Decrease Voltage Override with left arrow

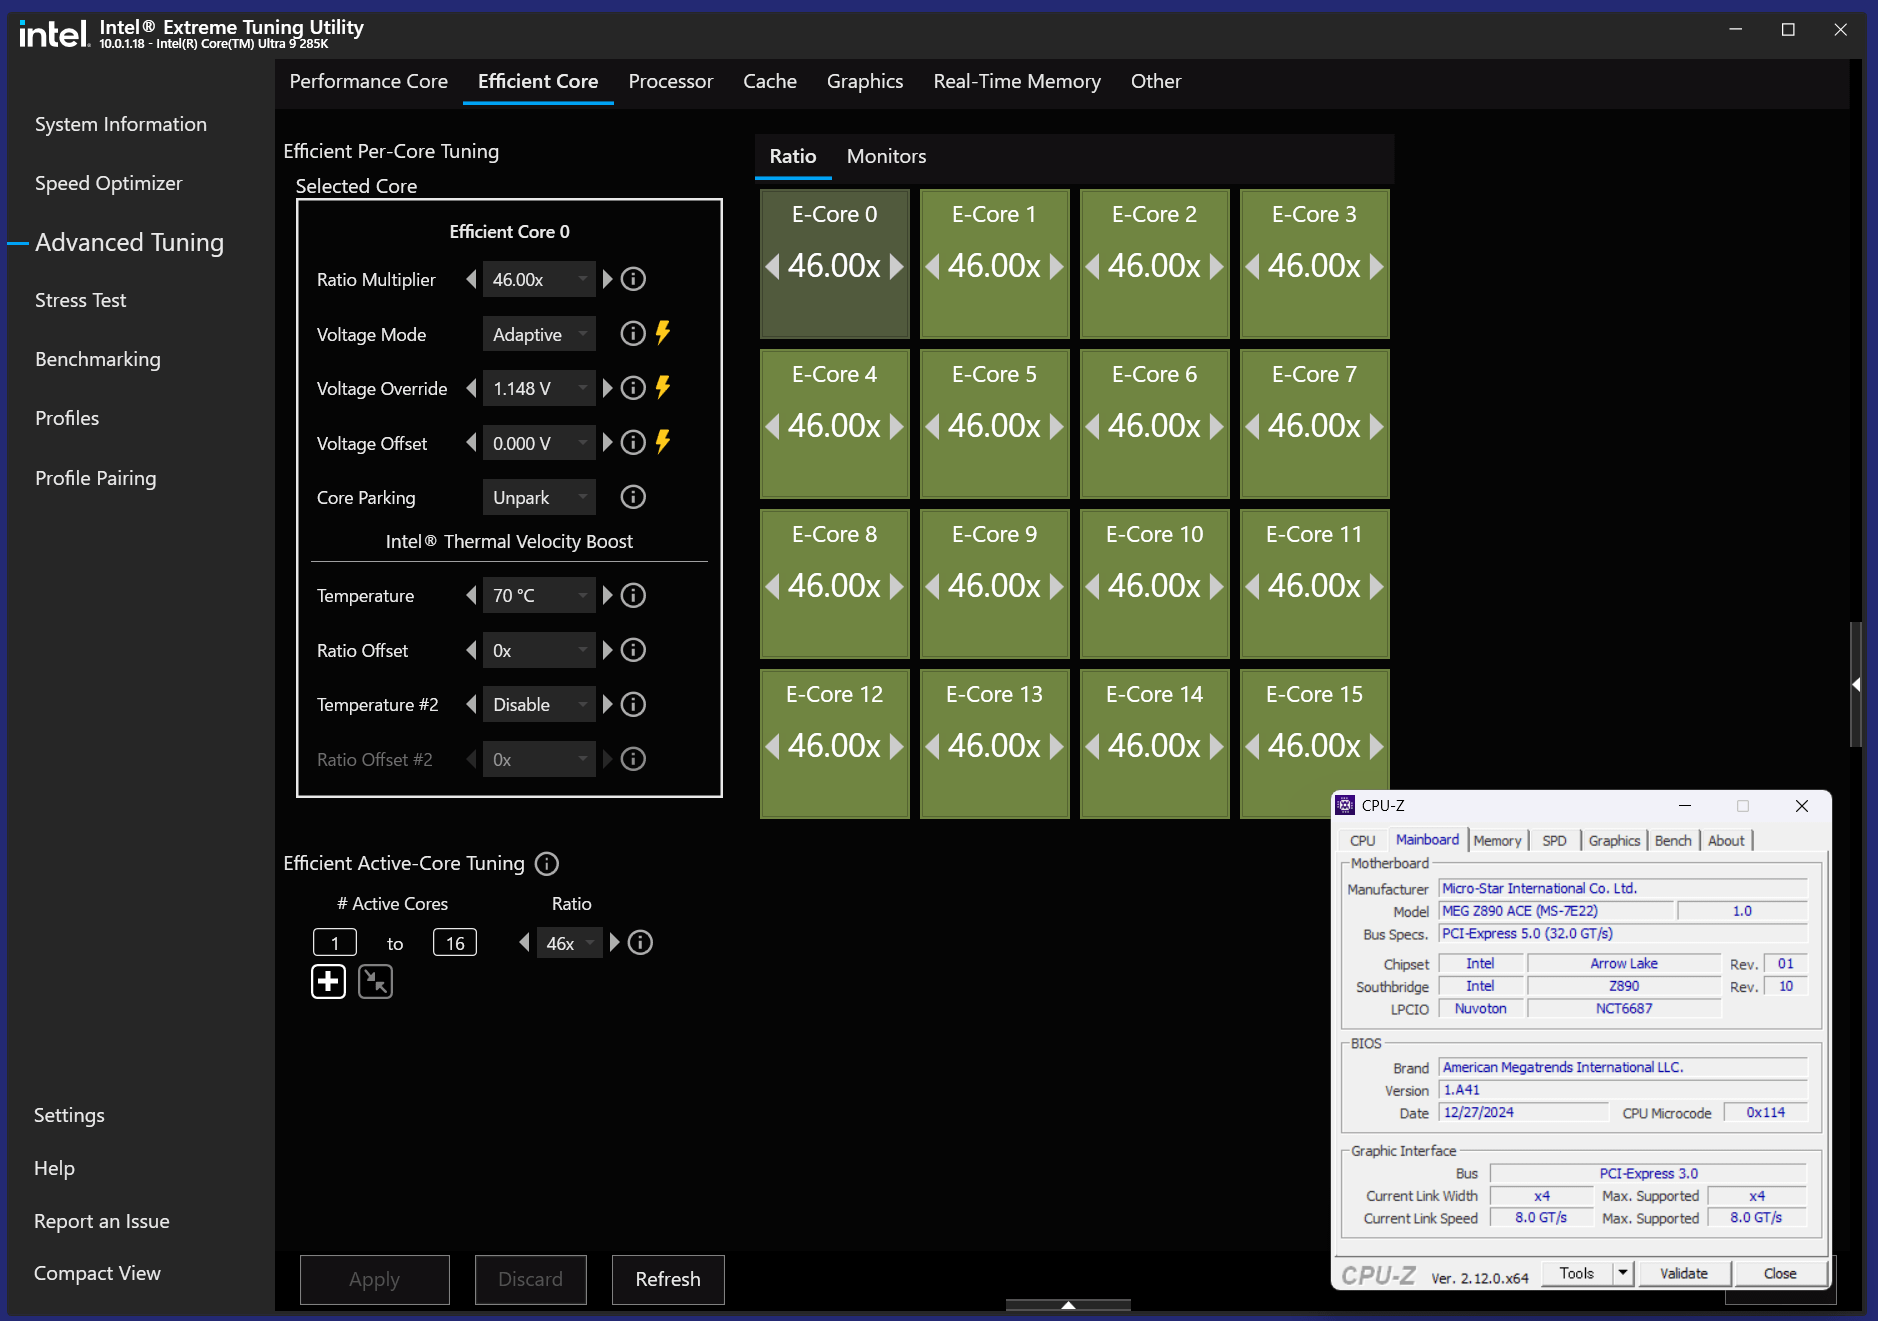[471, 388]
